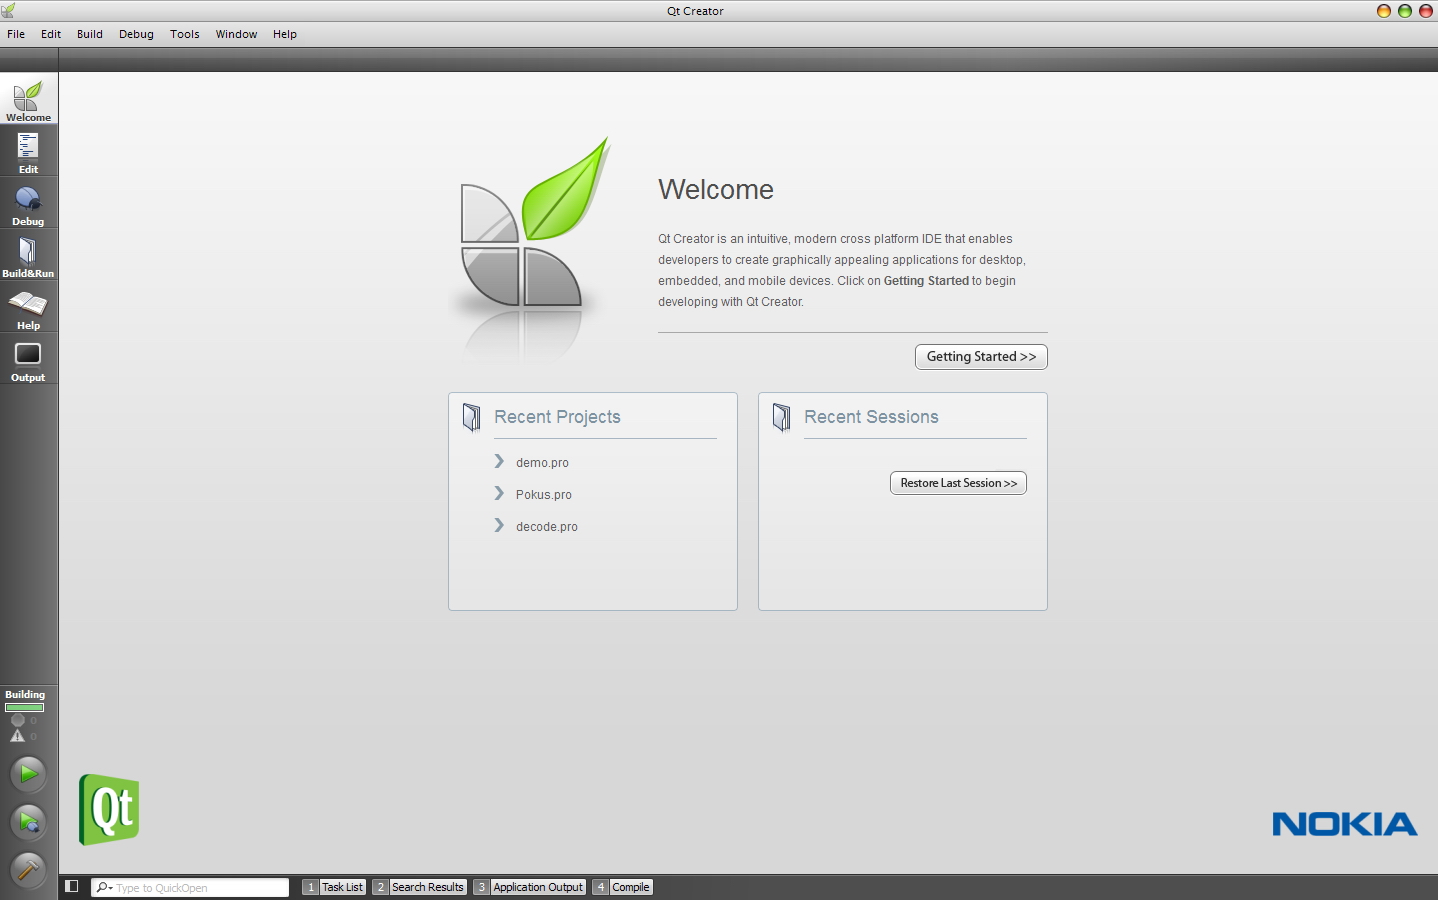Click the Welcome heading text

point(716,189)
